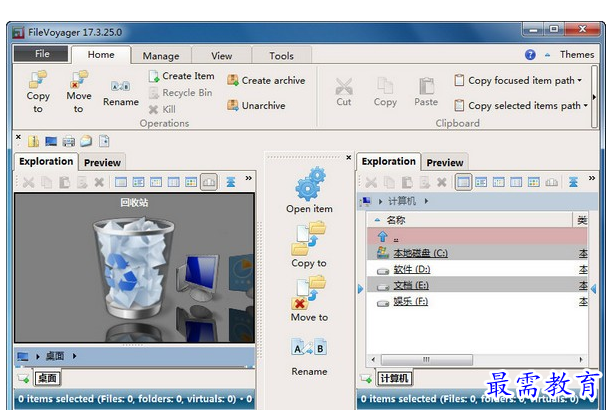608x416 pixels.
Task: Switch to the Manage ribbon tab
Action: pyautogui.click(x=161, y=56)
